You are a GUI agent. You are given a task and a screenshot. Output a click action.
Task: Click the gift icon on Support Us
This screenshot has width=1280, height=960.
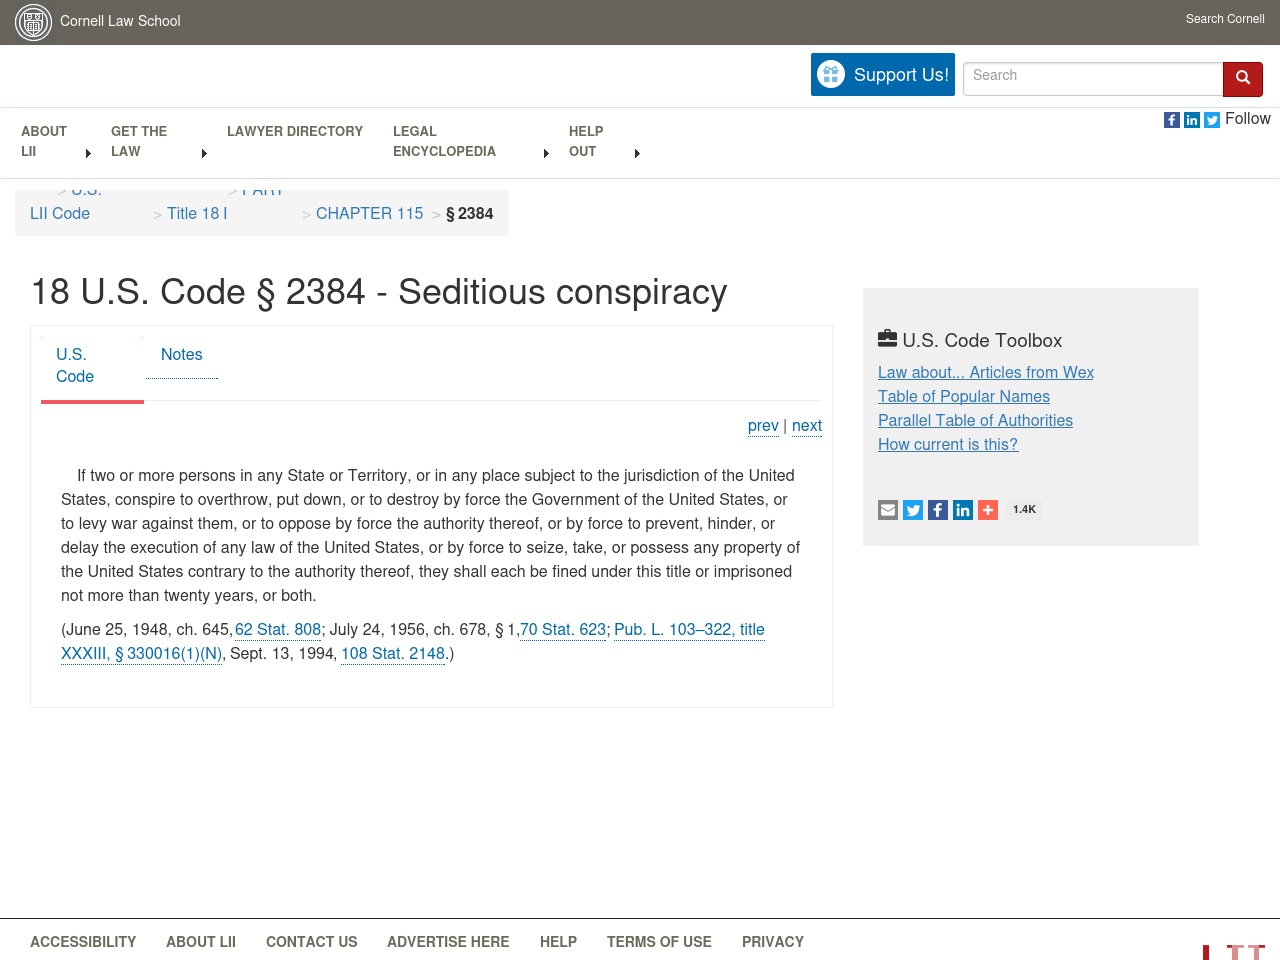coord(831,74)
